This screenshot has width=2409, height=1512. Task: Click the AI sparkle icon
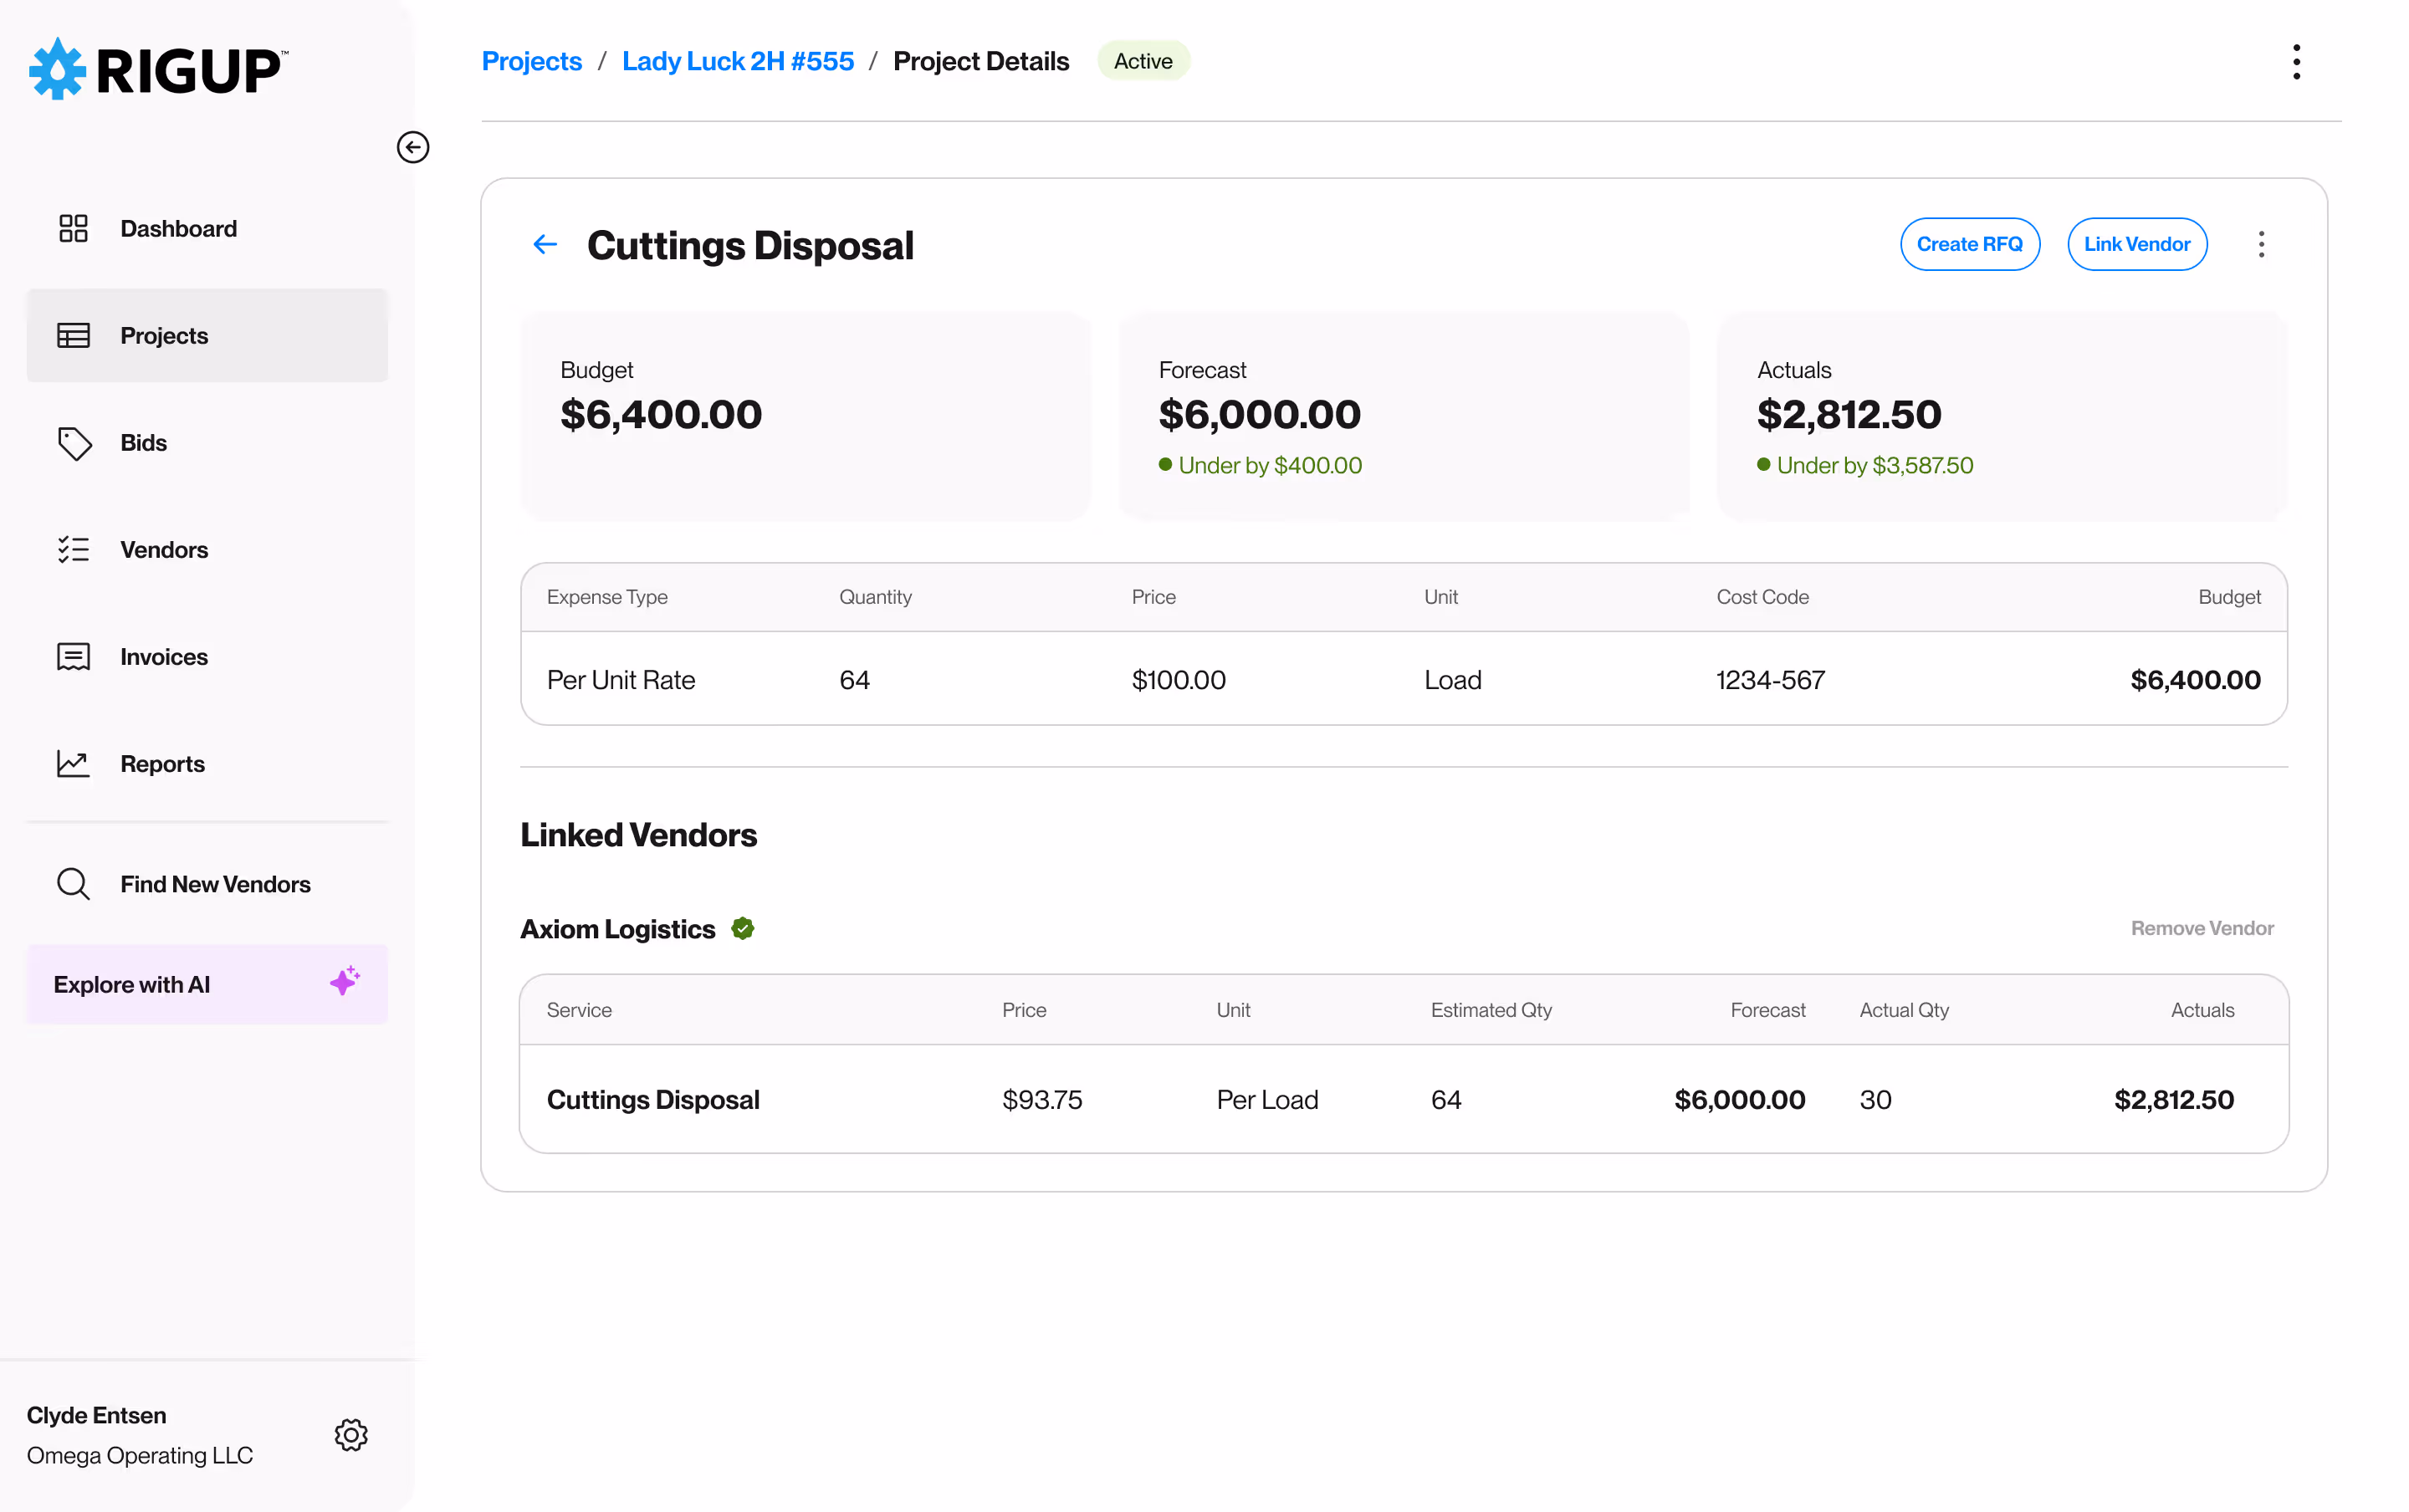pos(344,981)
